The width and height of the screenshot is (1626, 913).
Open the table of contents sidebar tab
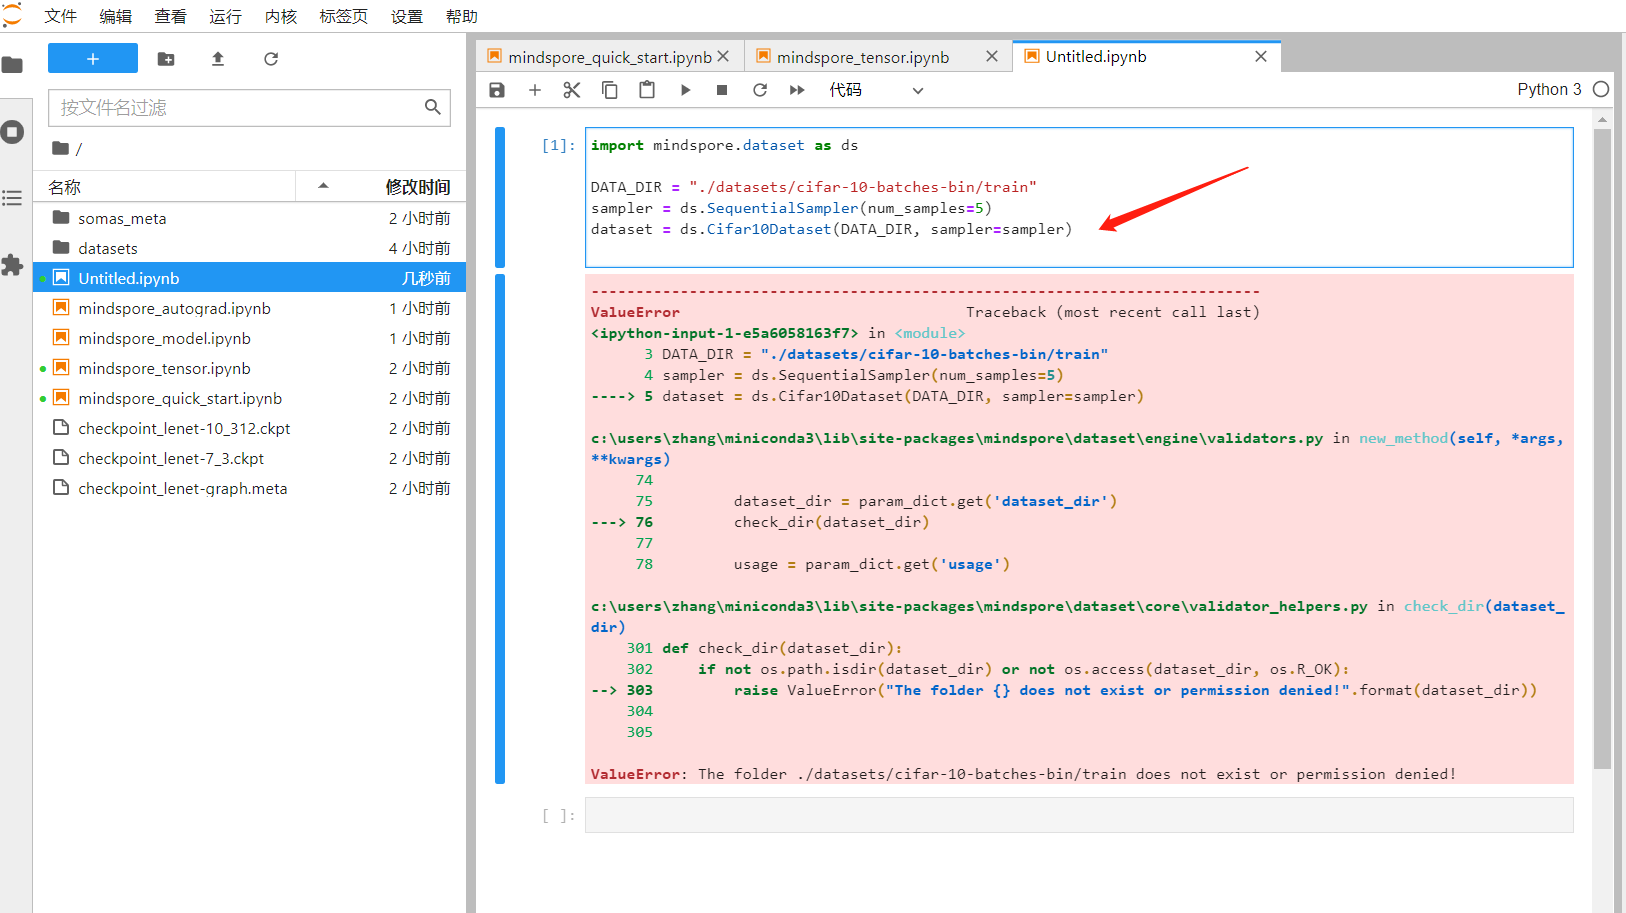coord(12,198)
